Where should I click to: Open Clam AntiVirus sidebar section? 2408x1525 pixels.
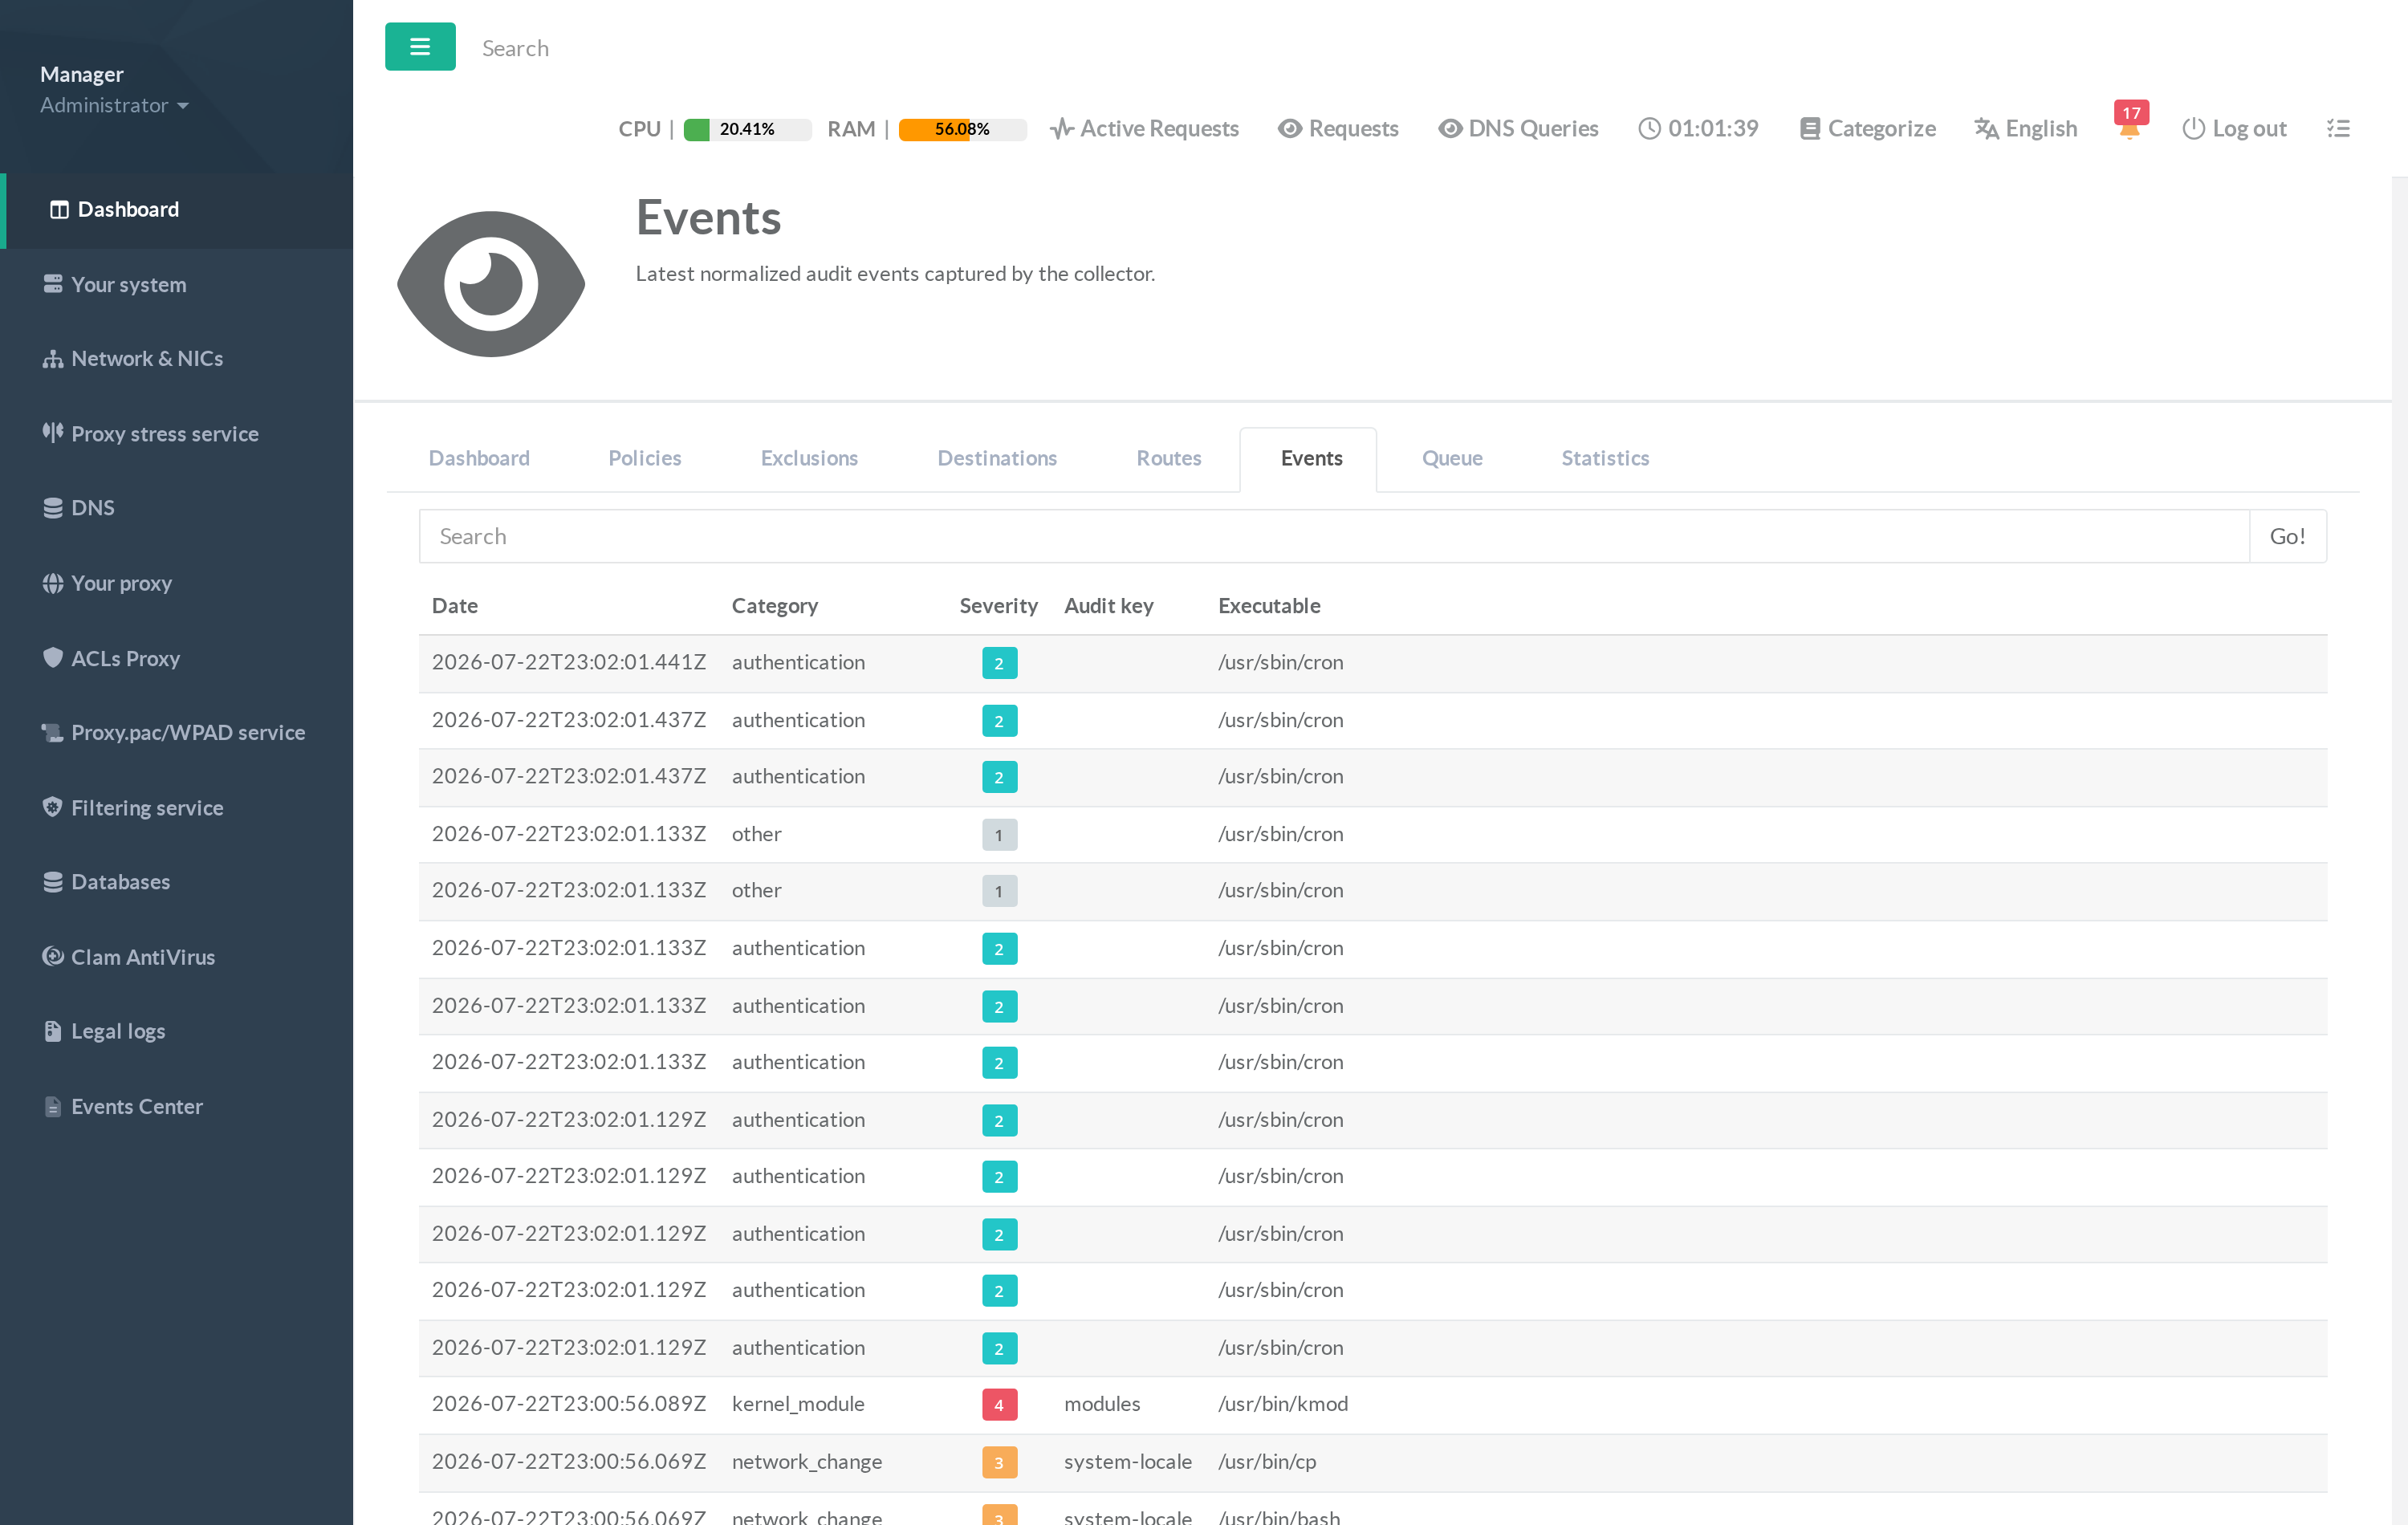[177, 957]
